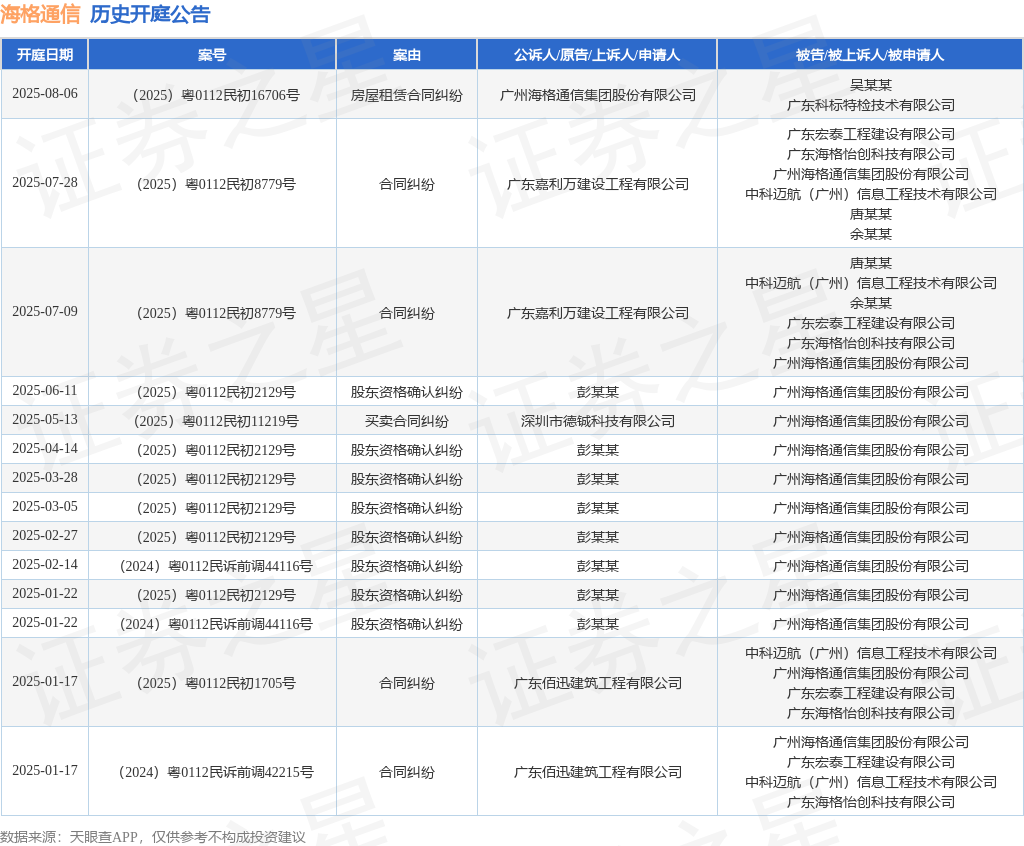Click 唐某某 in the 2025-07-09 row

tap(870, 263)
